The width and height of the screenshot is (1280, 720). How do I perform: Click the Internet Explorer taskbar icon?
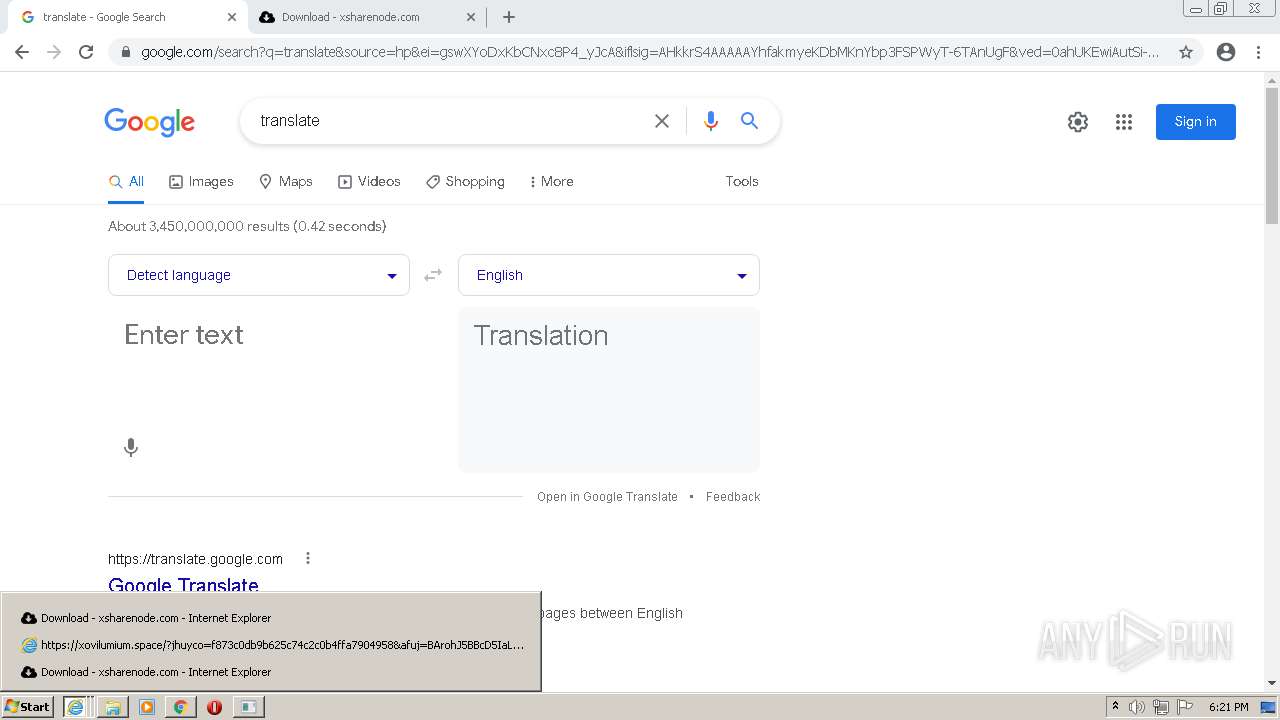[76, 707]
